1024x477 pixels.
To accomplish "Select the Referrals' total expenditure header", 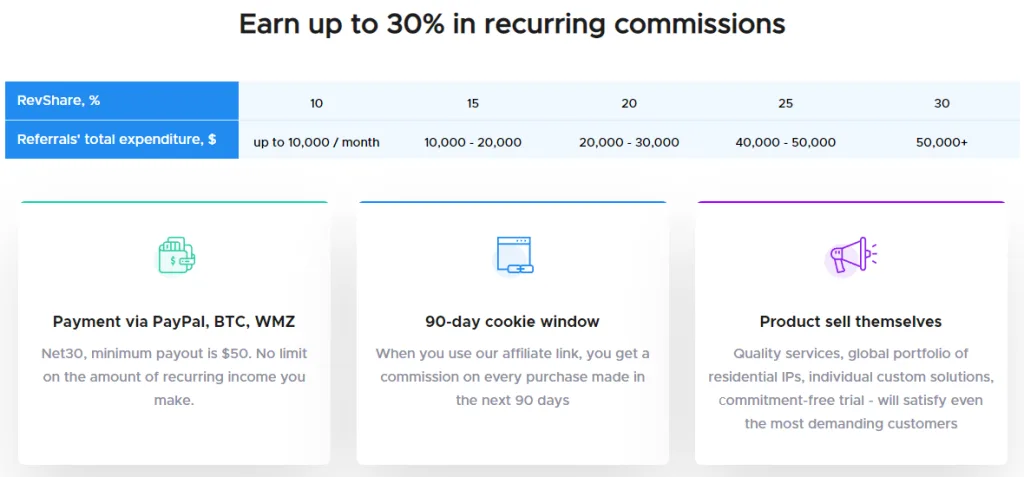I will 122,139.
